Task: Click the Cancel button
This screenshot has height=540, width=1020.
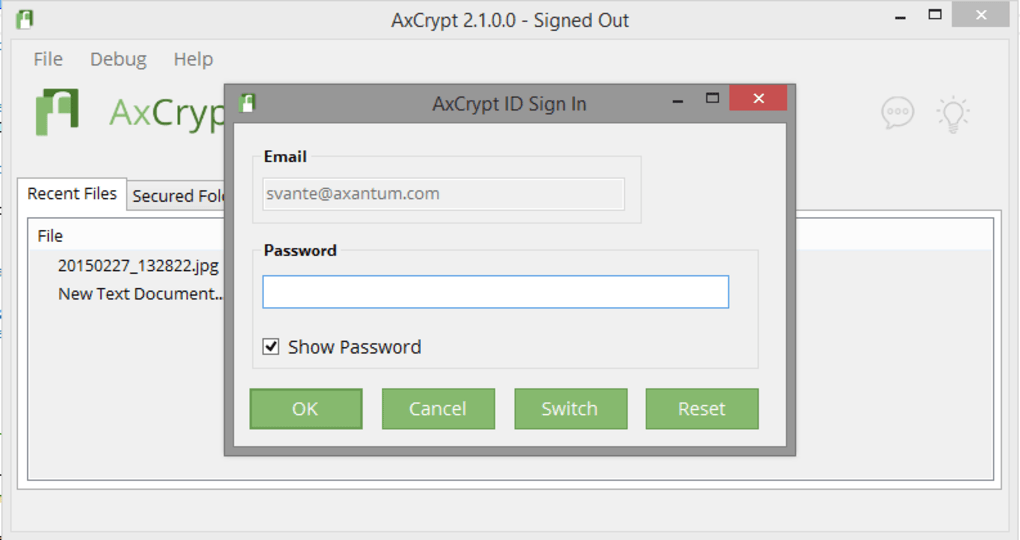Action: click(438, 409)
